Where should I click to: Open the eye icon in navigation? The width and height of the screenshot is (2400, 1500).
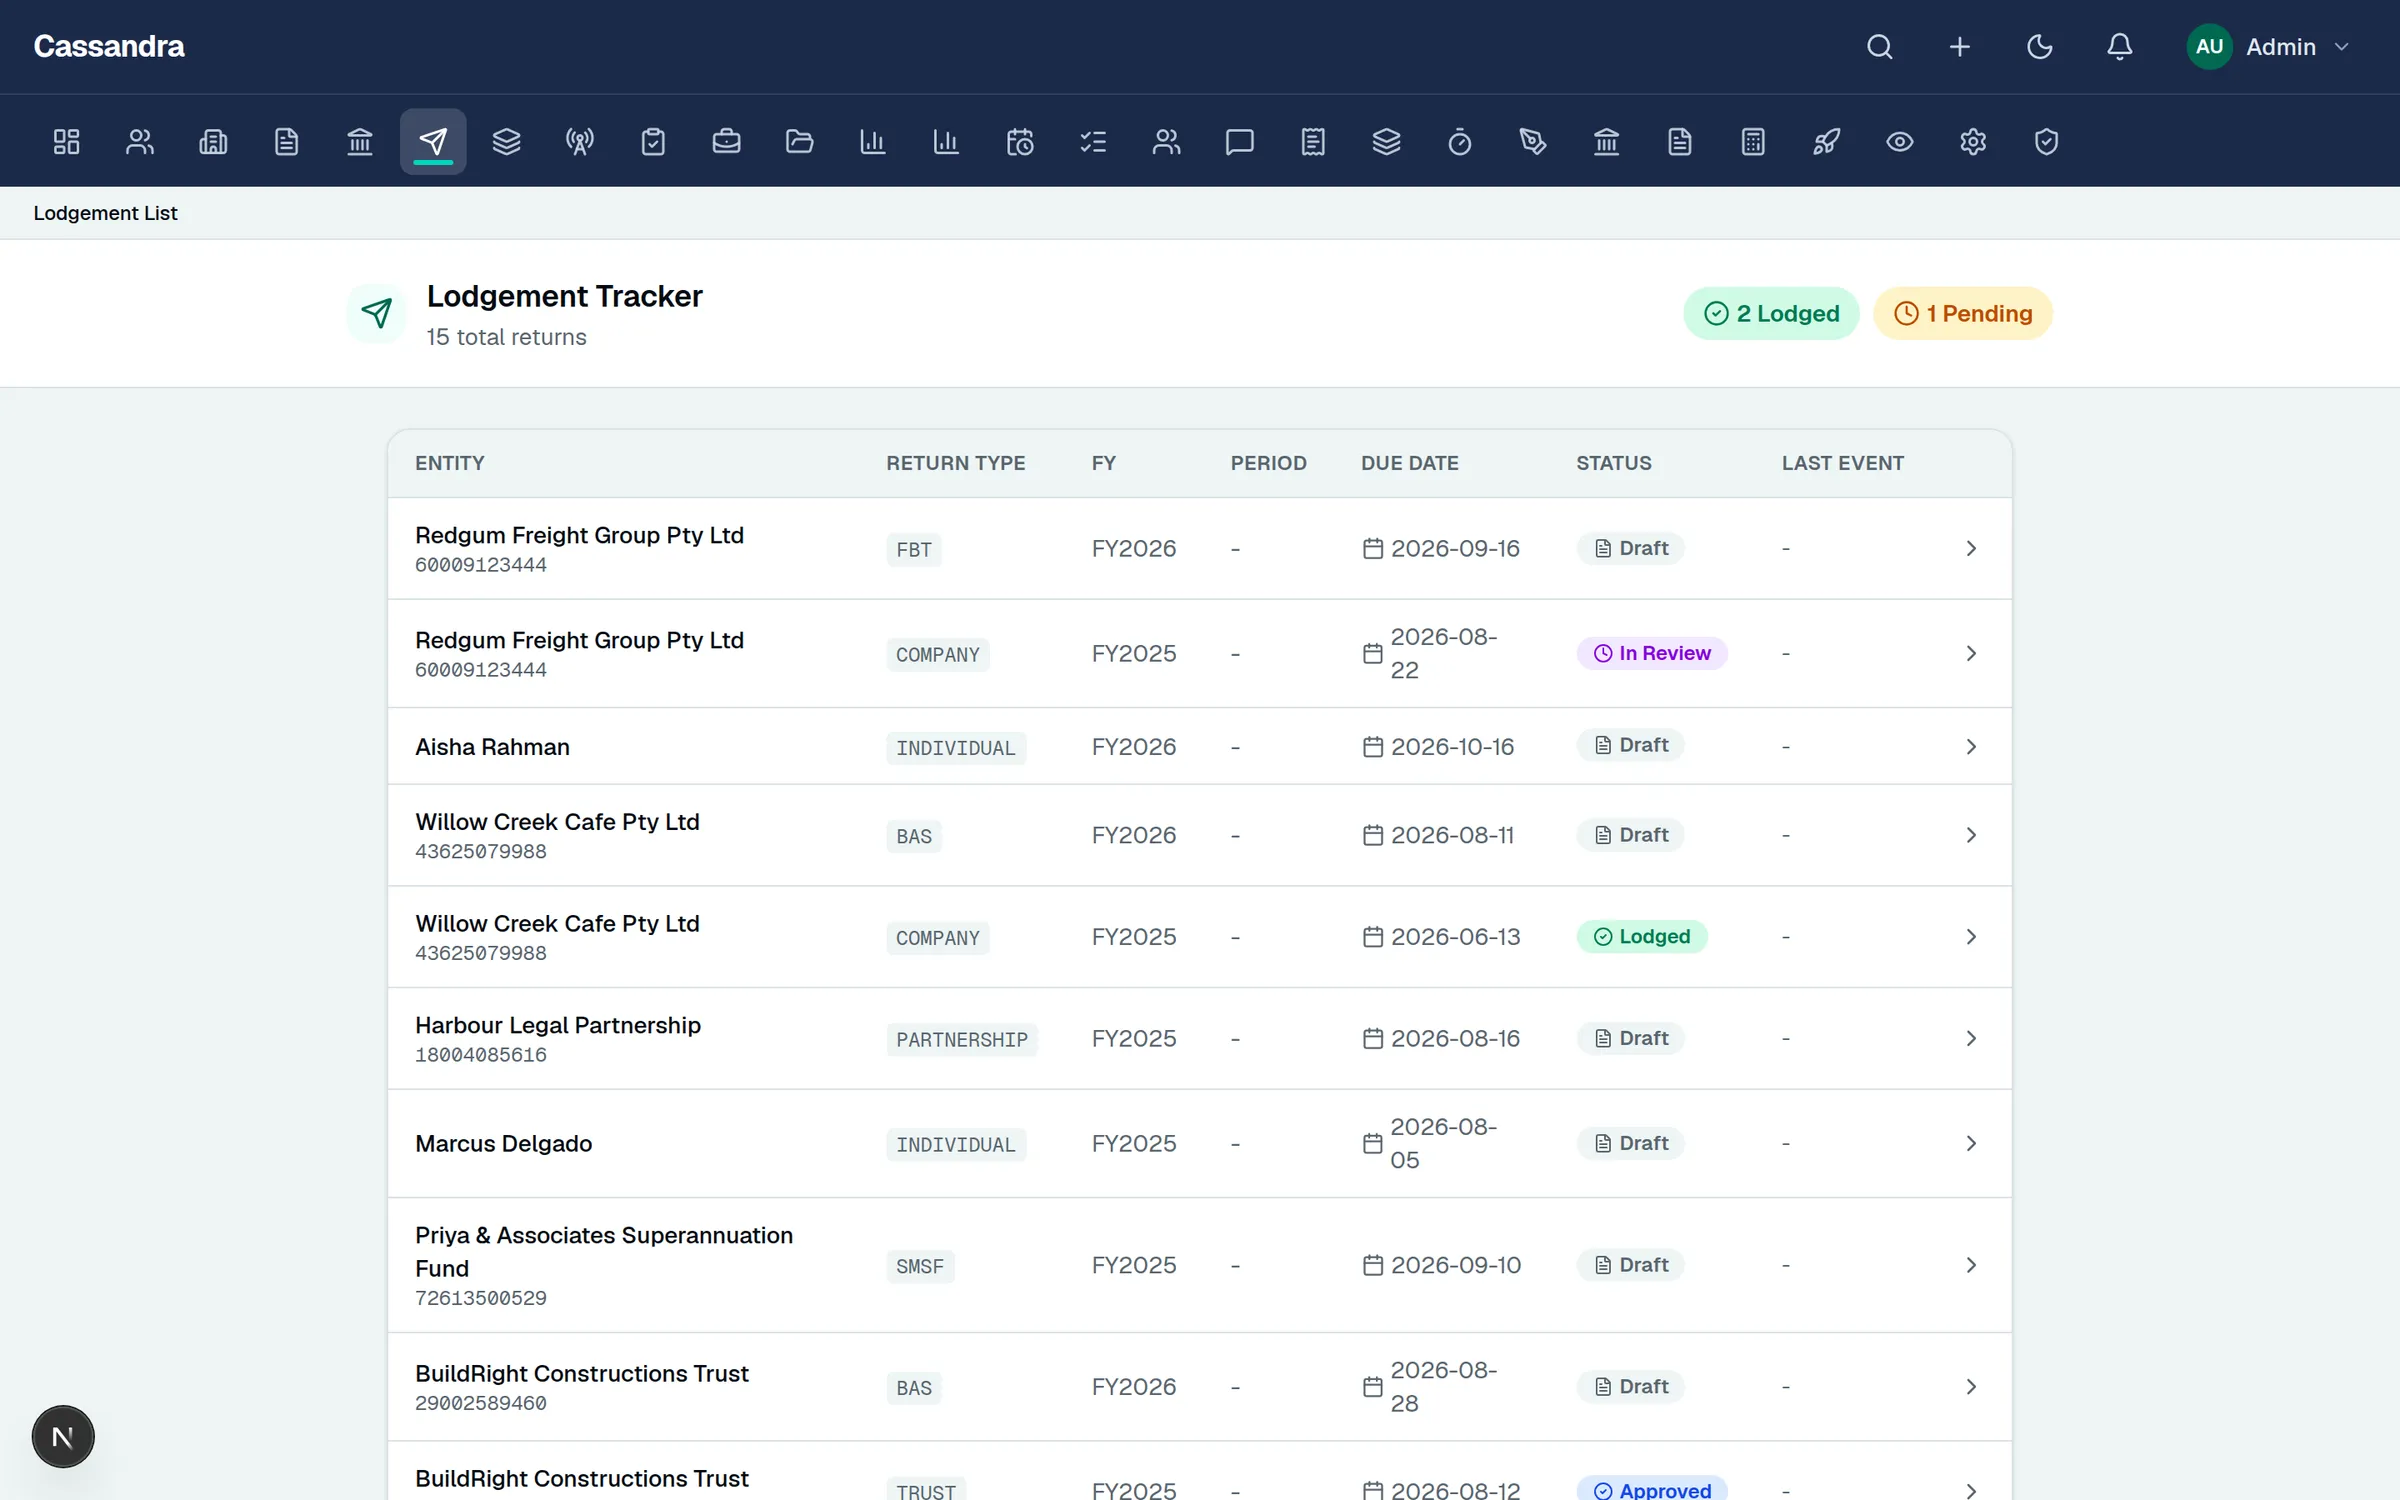tap(1900, 142)
